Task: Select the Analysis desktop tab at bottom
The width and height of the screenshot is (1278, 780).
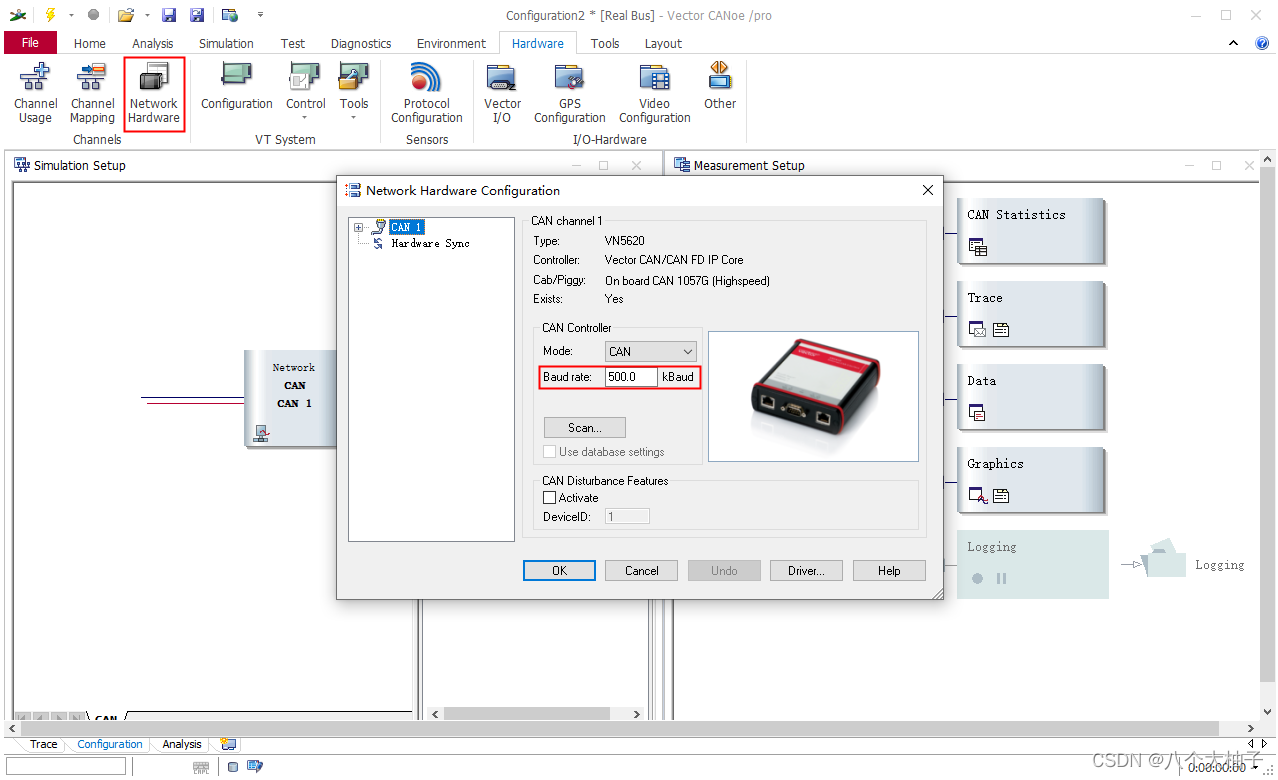Action: 182,744
